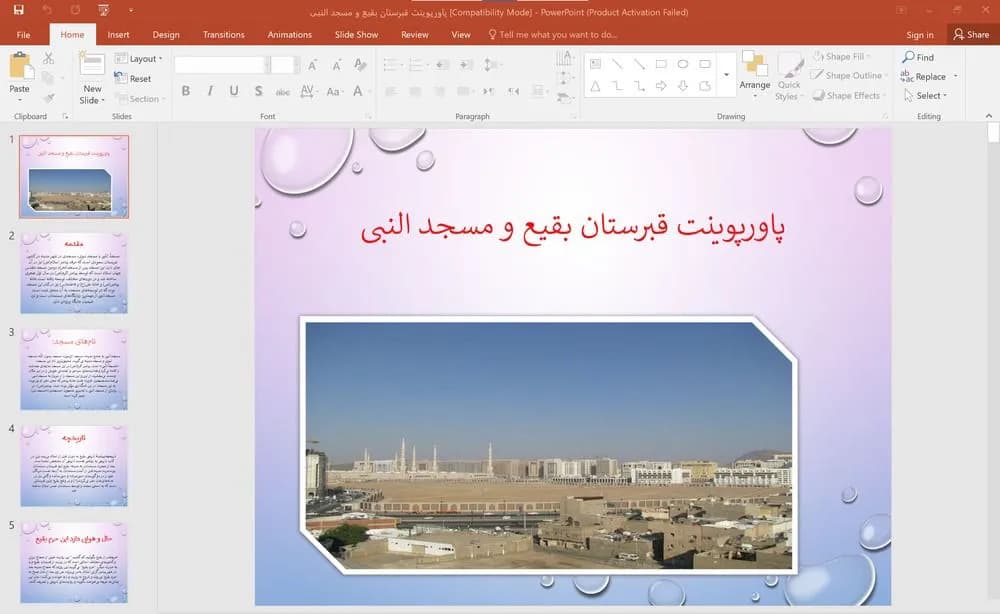This screenshot has width=1000, height=614.
Task: Select slide 5 thumbnail
Action: [74, 562]
